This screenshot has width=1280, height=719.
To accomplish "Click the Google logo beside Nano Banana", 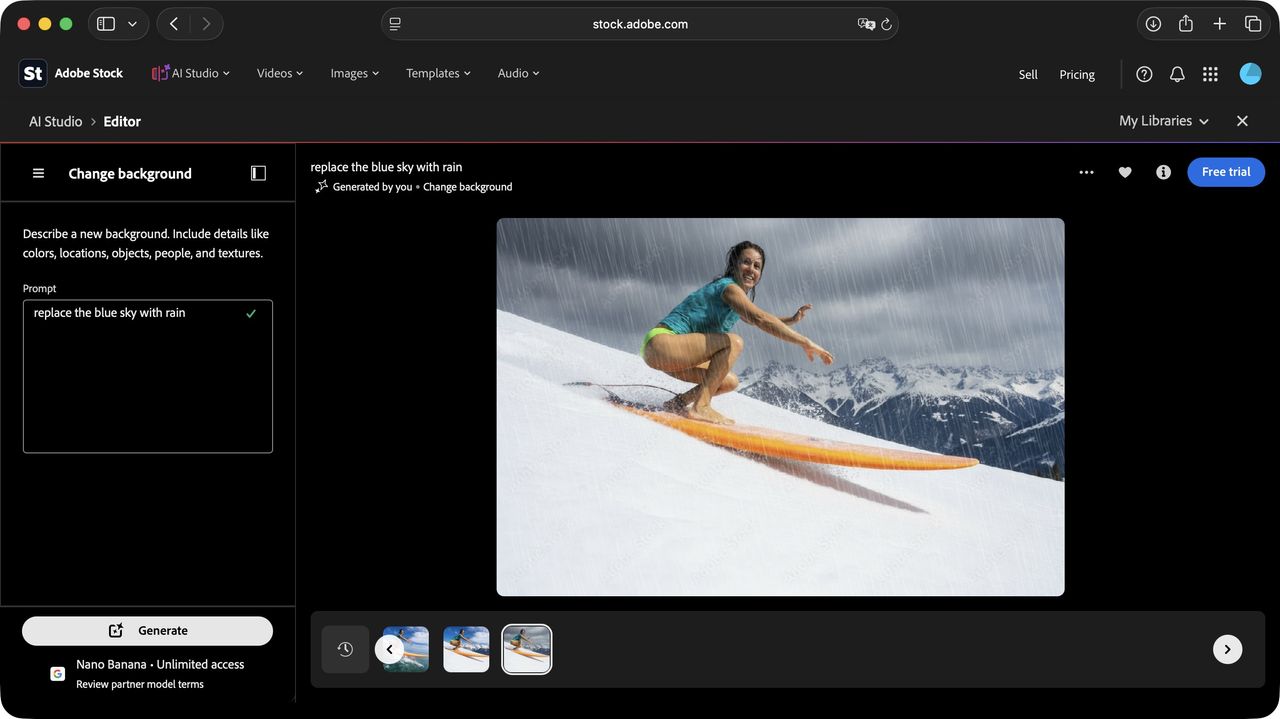I will pos(58,674).
